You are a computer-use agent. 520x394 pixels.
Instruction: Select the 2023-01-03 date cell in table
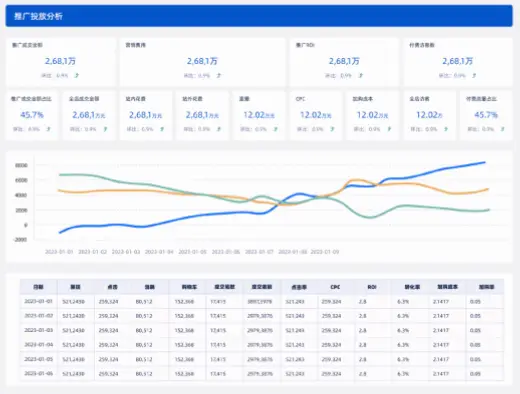tap(38, 330)
